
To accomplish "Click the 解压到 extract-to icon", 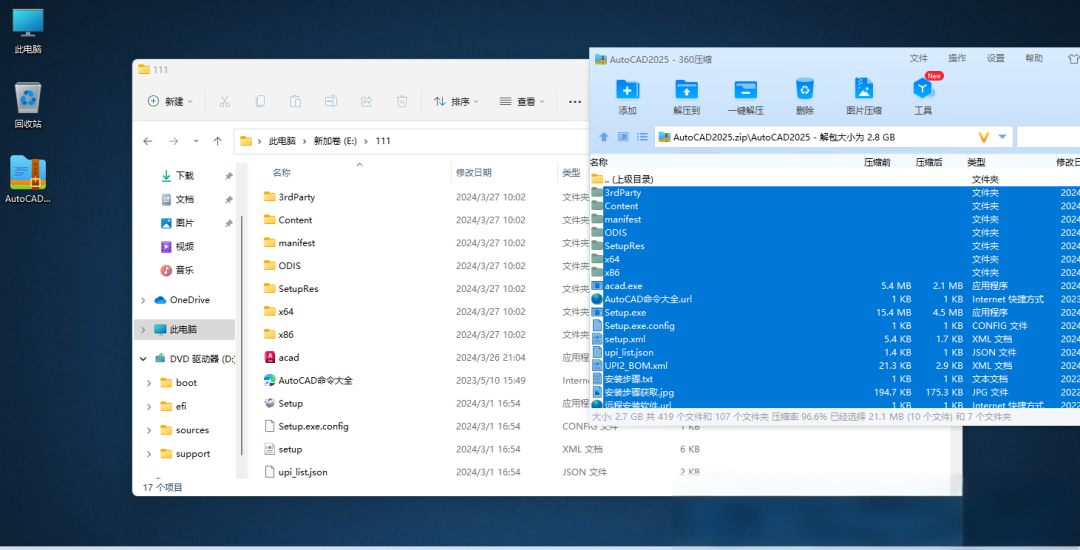I will [x=686, y=89].
